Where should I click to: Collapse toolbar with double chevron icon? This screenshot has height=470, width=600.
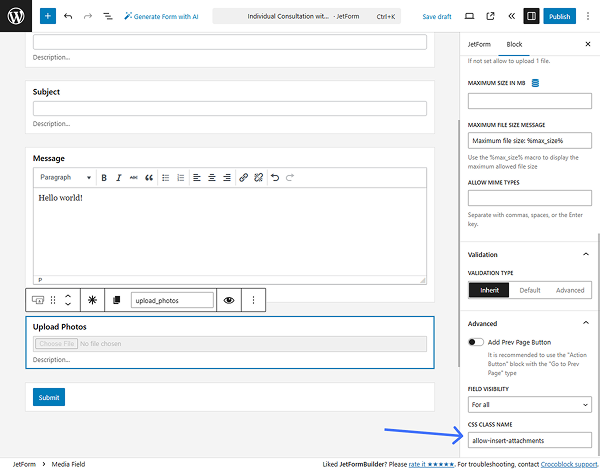511,16
